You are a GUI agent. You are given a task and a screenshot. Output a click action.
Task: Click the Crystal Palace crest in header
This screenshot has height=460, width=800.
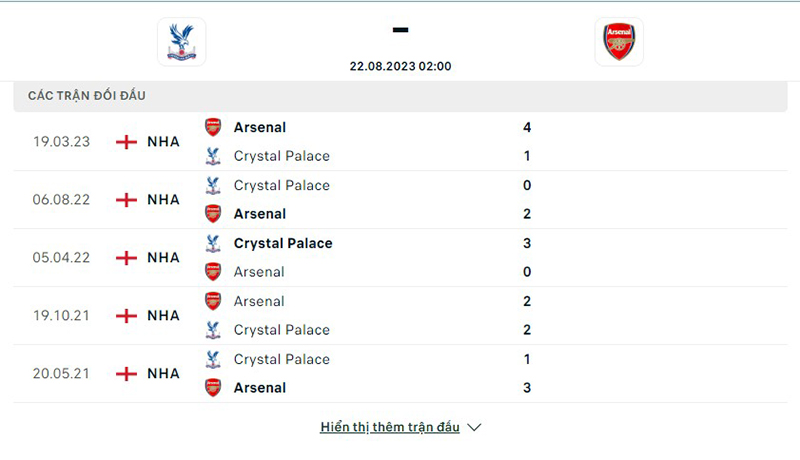(181, 42)
